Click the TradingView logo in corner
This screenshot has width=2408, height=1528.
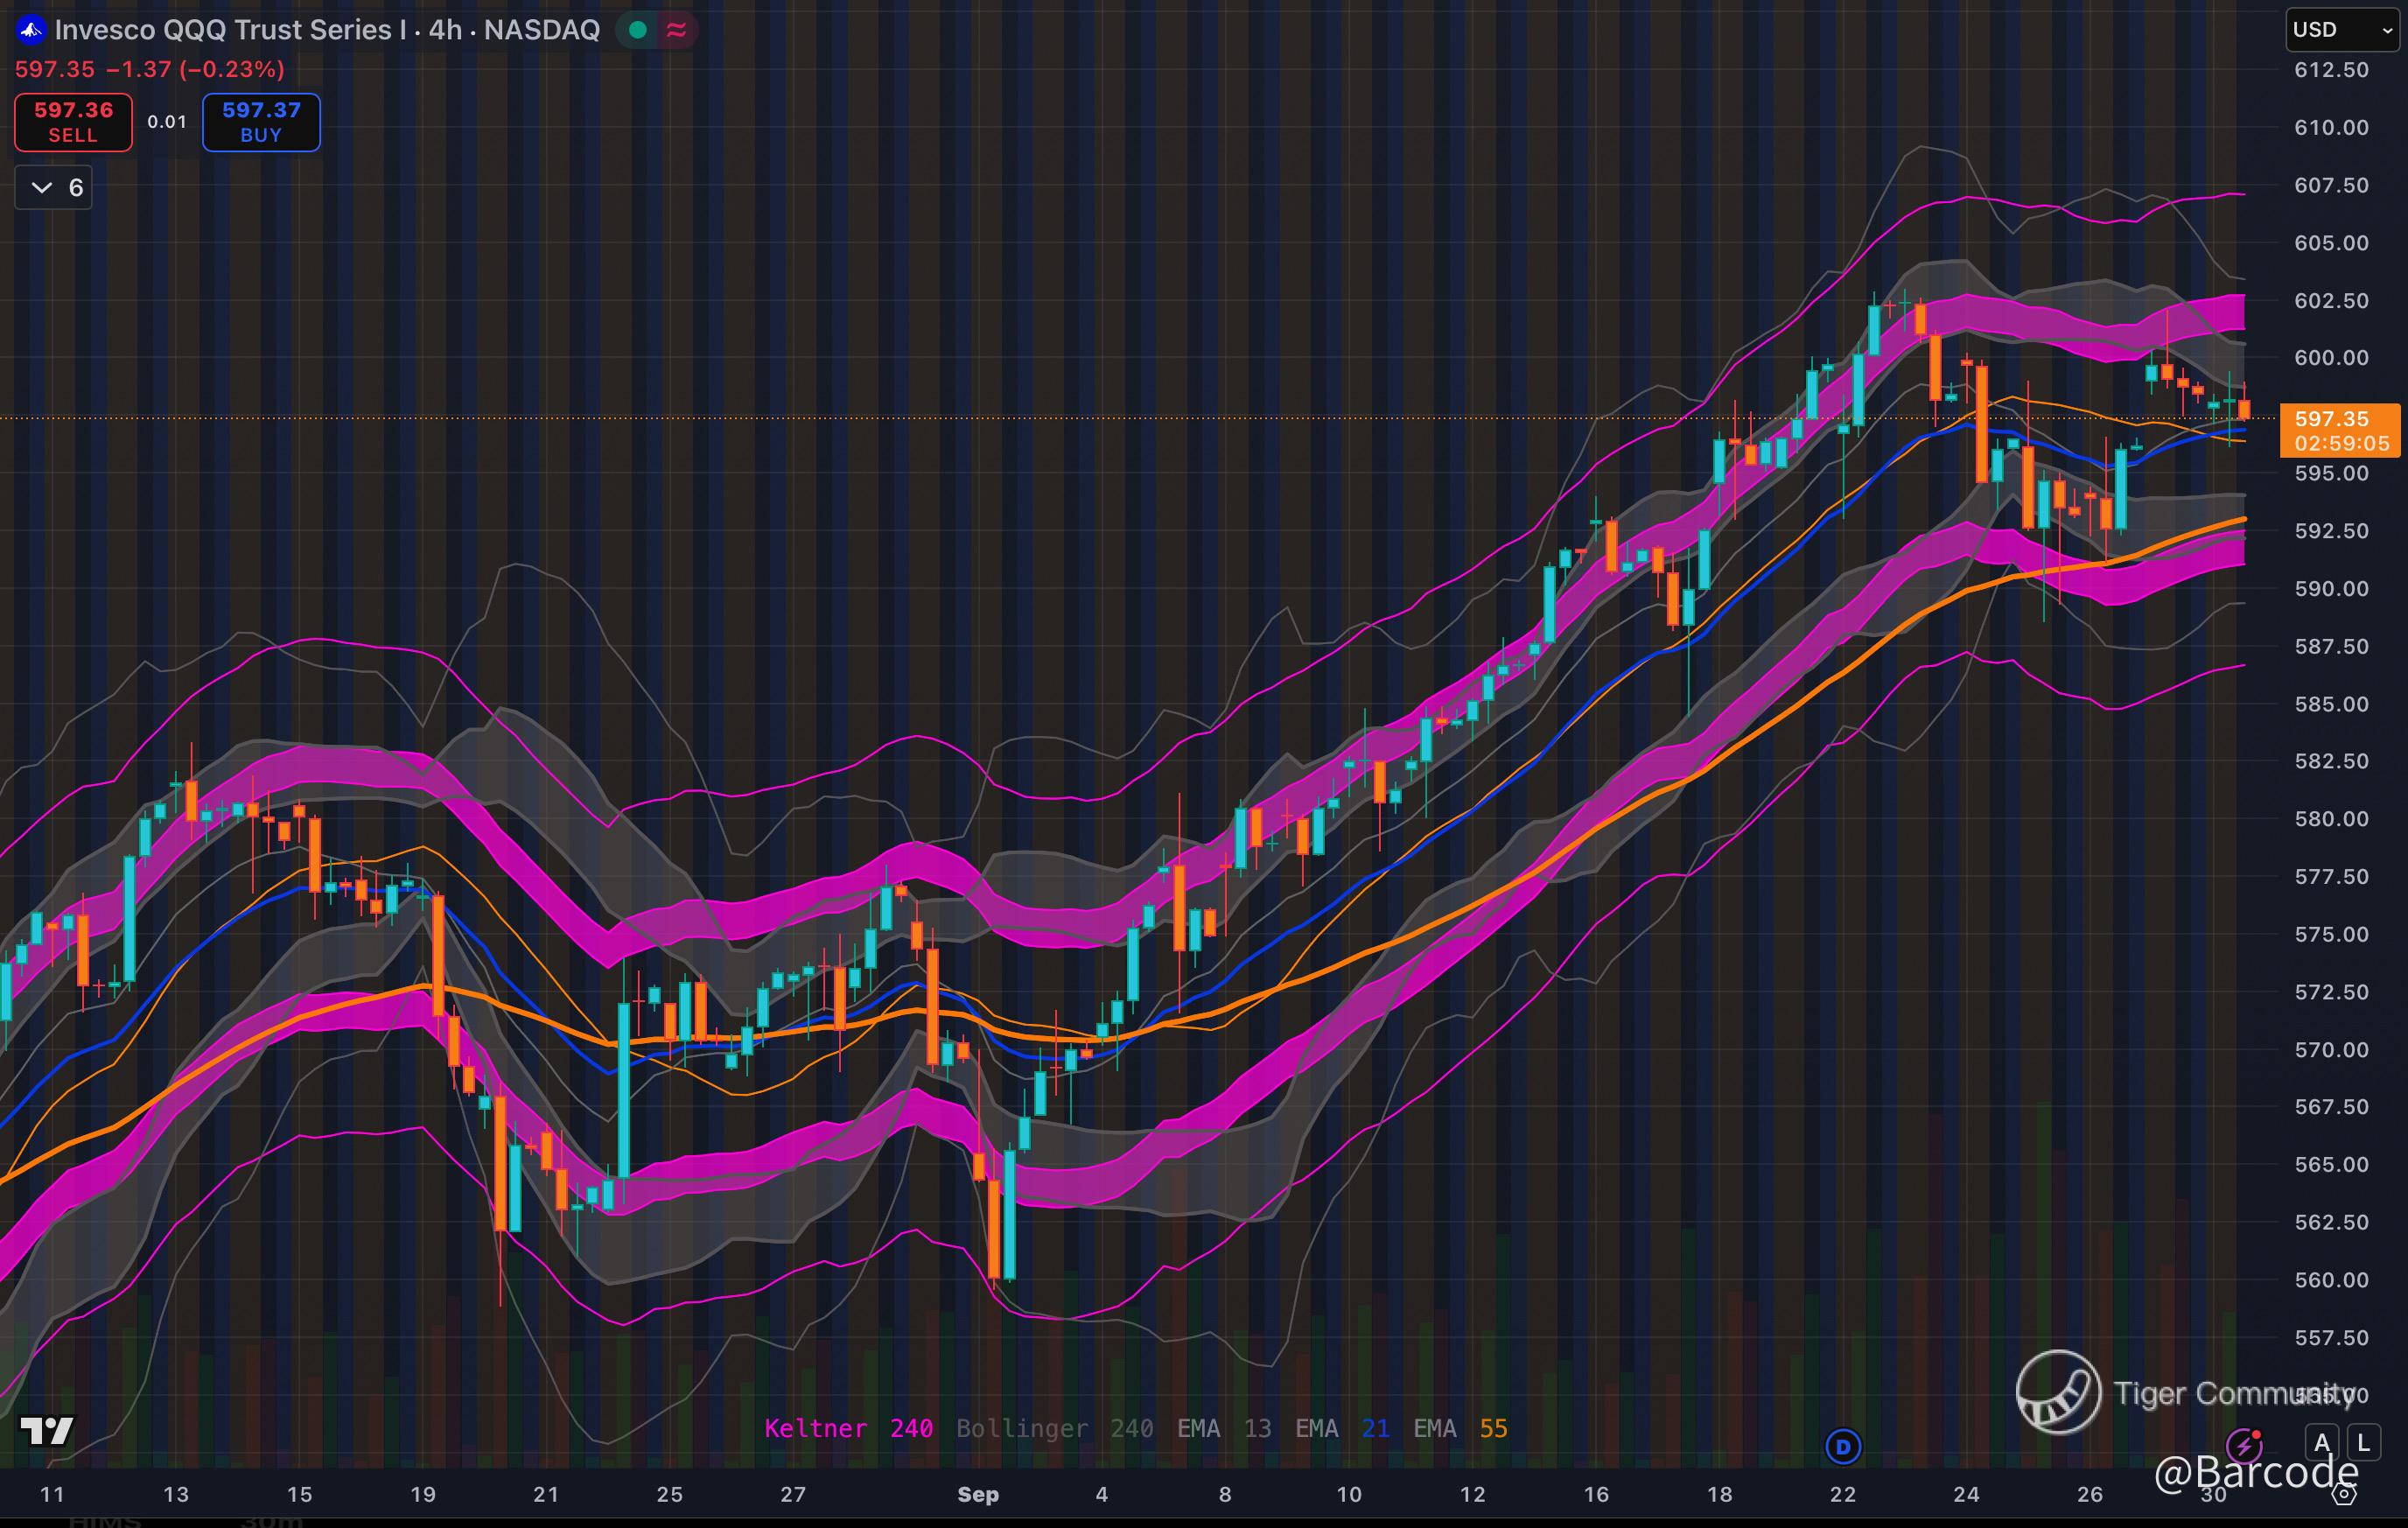[x=46, y=1431]
